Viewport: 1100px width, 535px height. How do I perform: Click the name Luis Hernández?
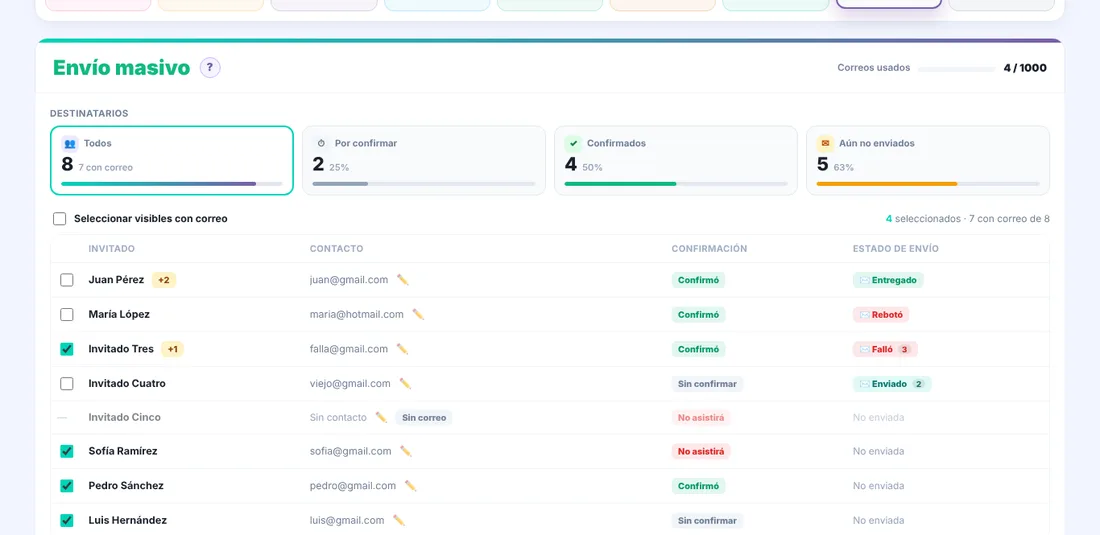click(x=128, y=520)
